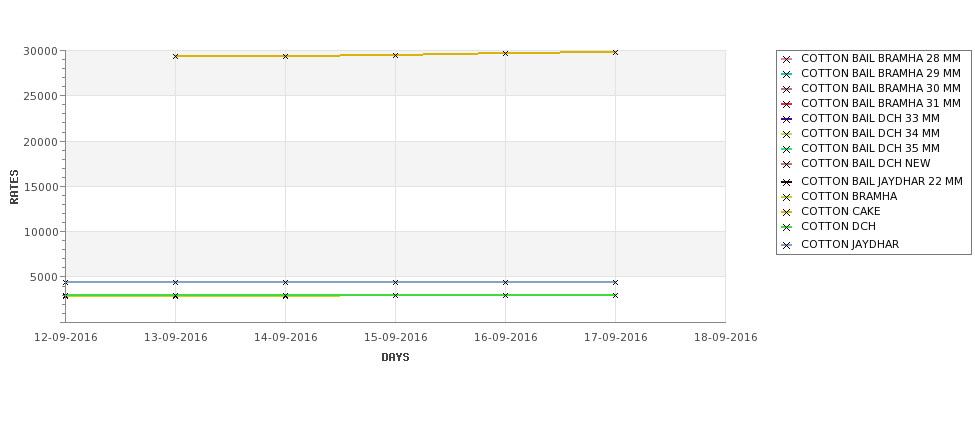Screen dimensions: 975x429
Task: Click the COTTON BAIL BRAMHA 28 MM legend marker
Action: [786, 59]
